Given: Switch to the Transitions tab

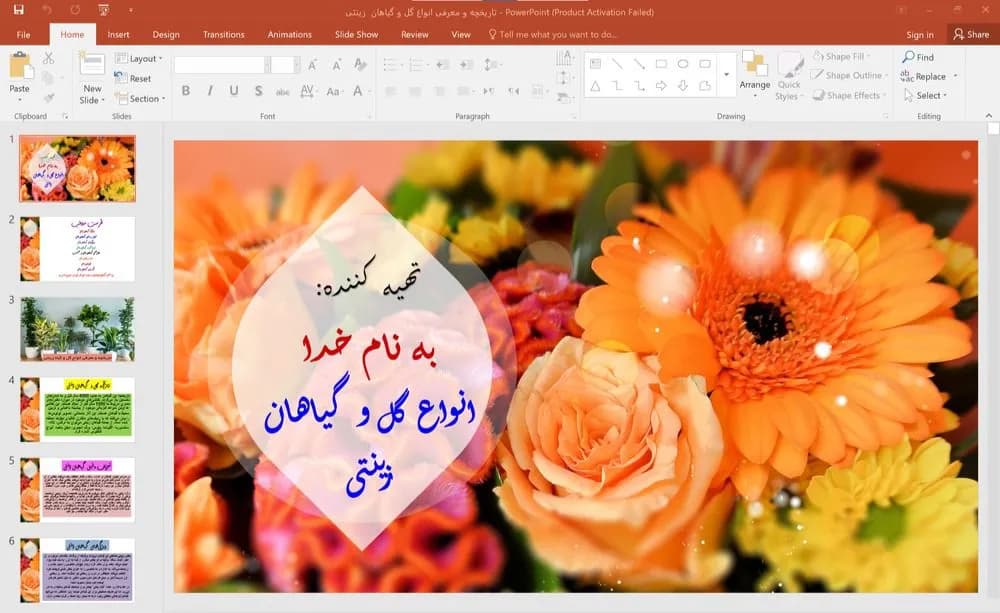Looking at the screenshot, I should point(223,34).
